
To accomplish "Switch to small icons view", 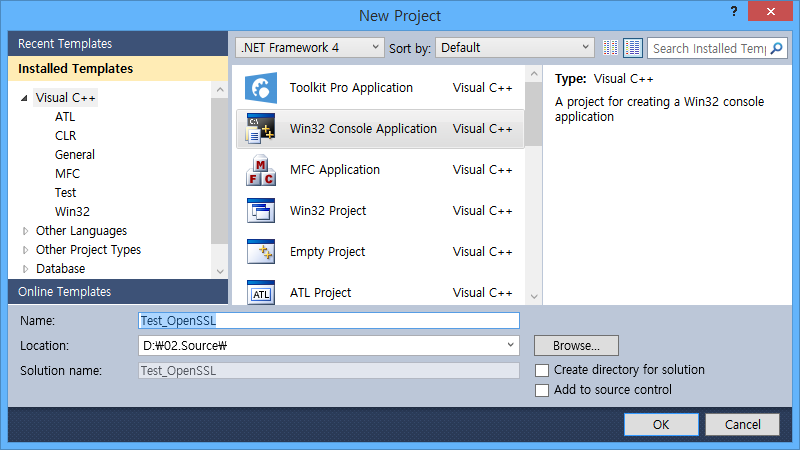I will pos(610,48).
